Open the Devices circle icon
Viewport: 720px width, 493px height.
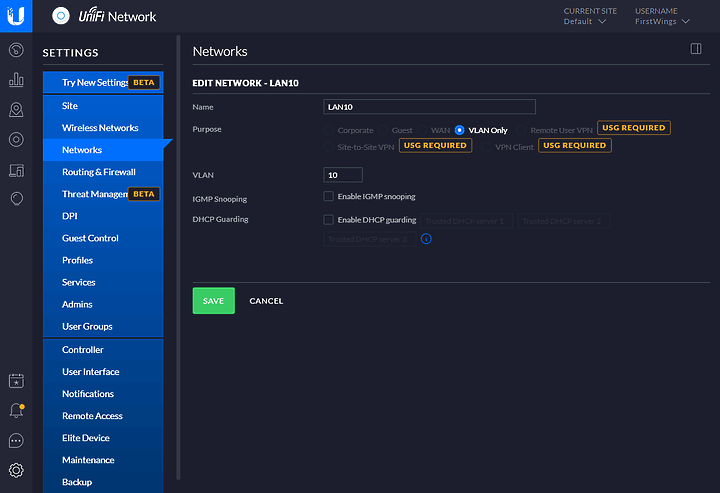tap(16, 140)
